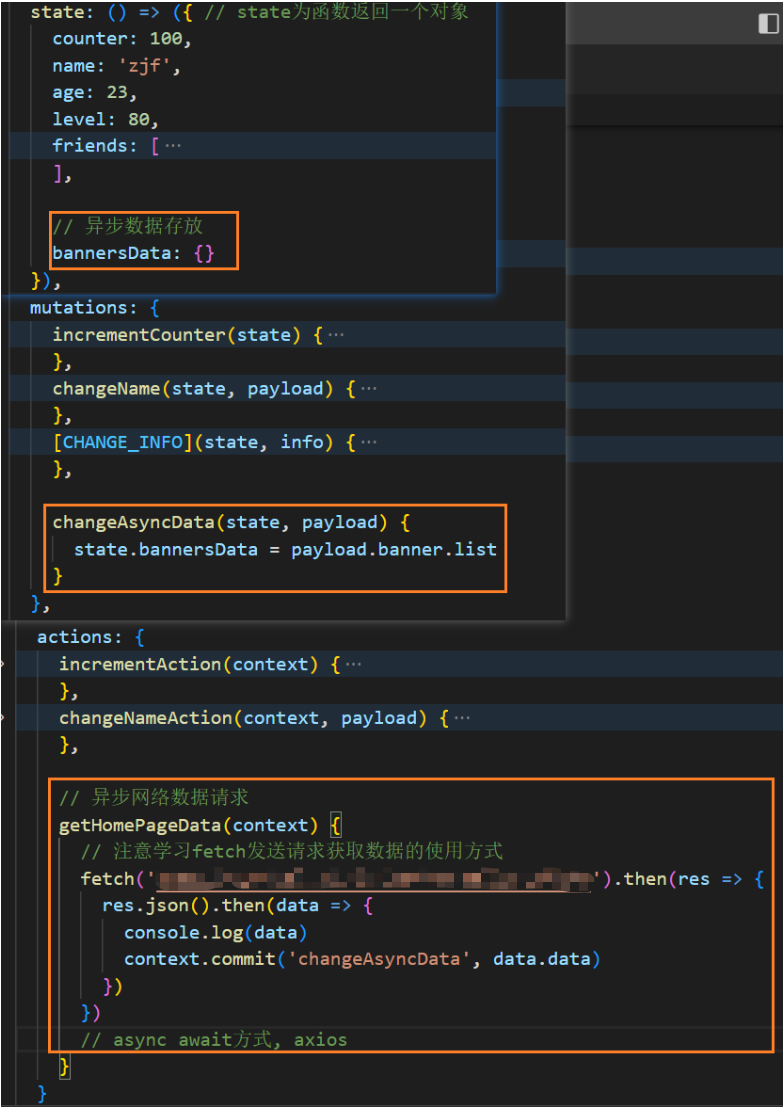
Task: Expand the folded incrementAction body
Action: [x=353, y=664]
